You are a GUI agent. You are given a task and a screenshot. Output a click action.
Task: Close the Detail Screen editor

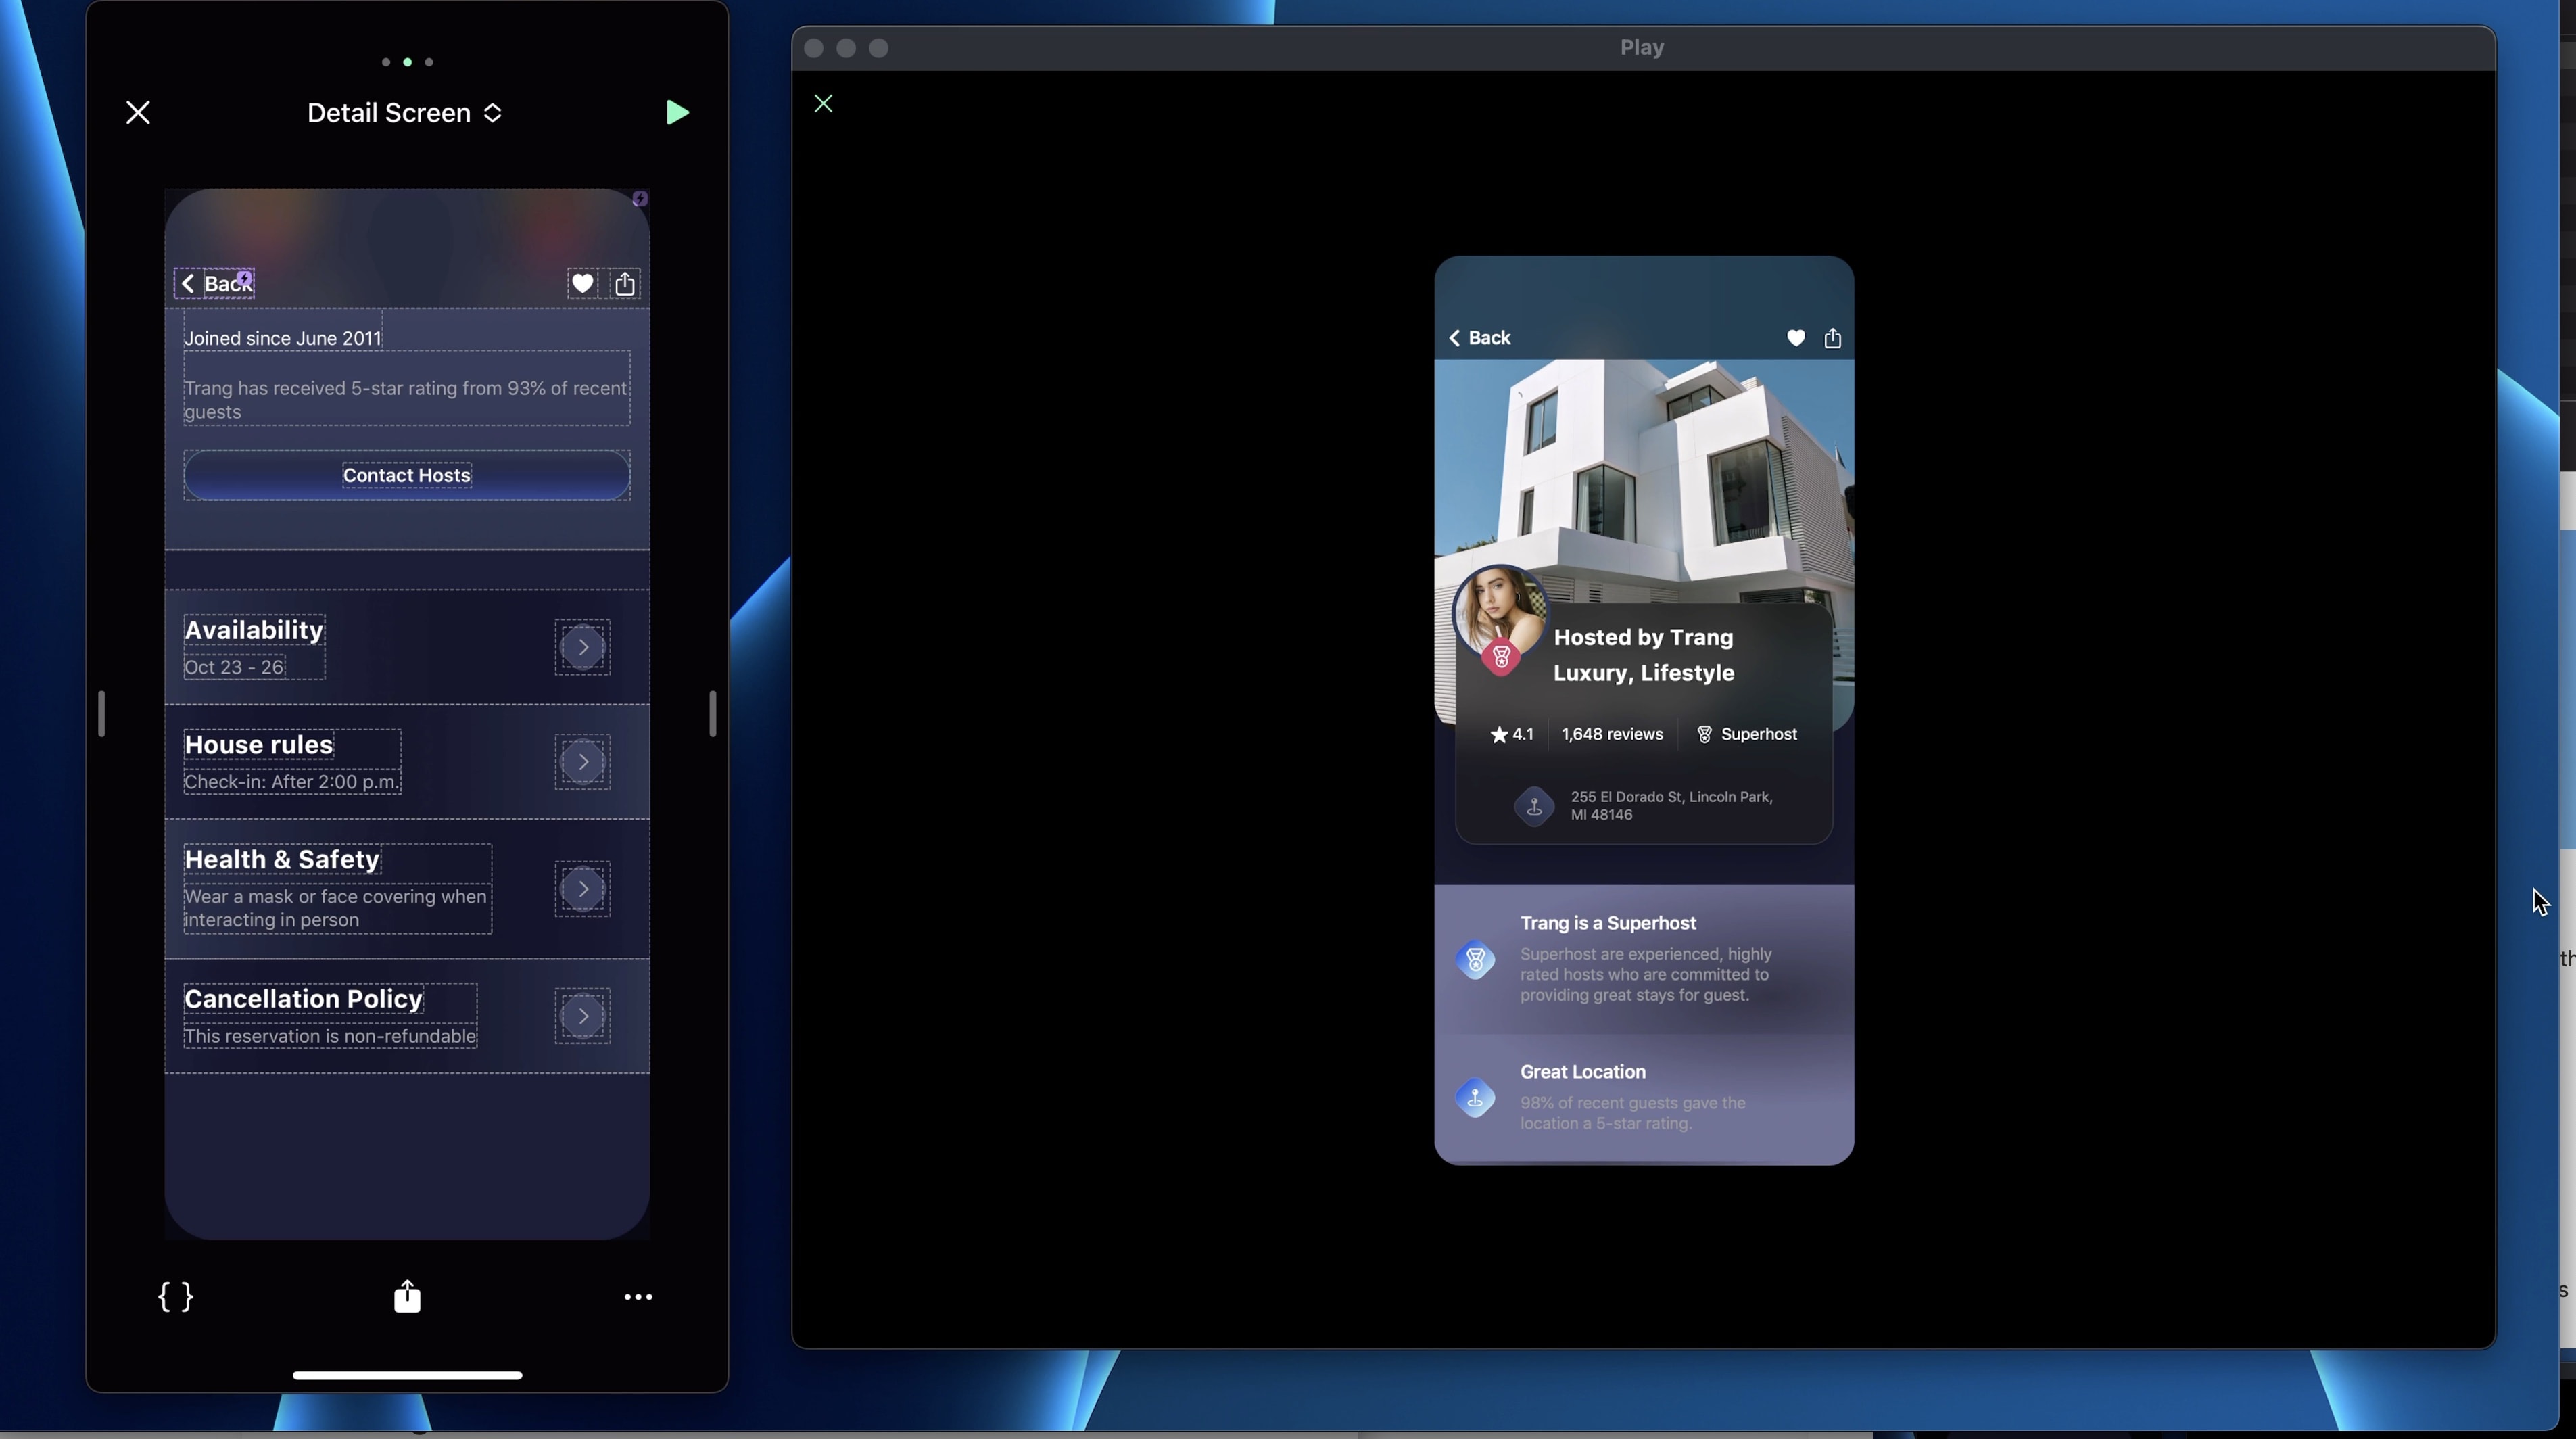pyautogui.click(x=138, y=112)
